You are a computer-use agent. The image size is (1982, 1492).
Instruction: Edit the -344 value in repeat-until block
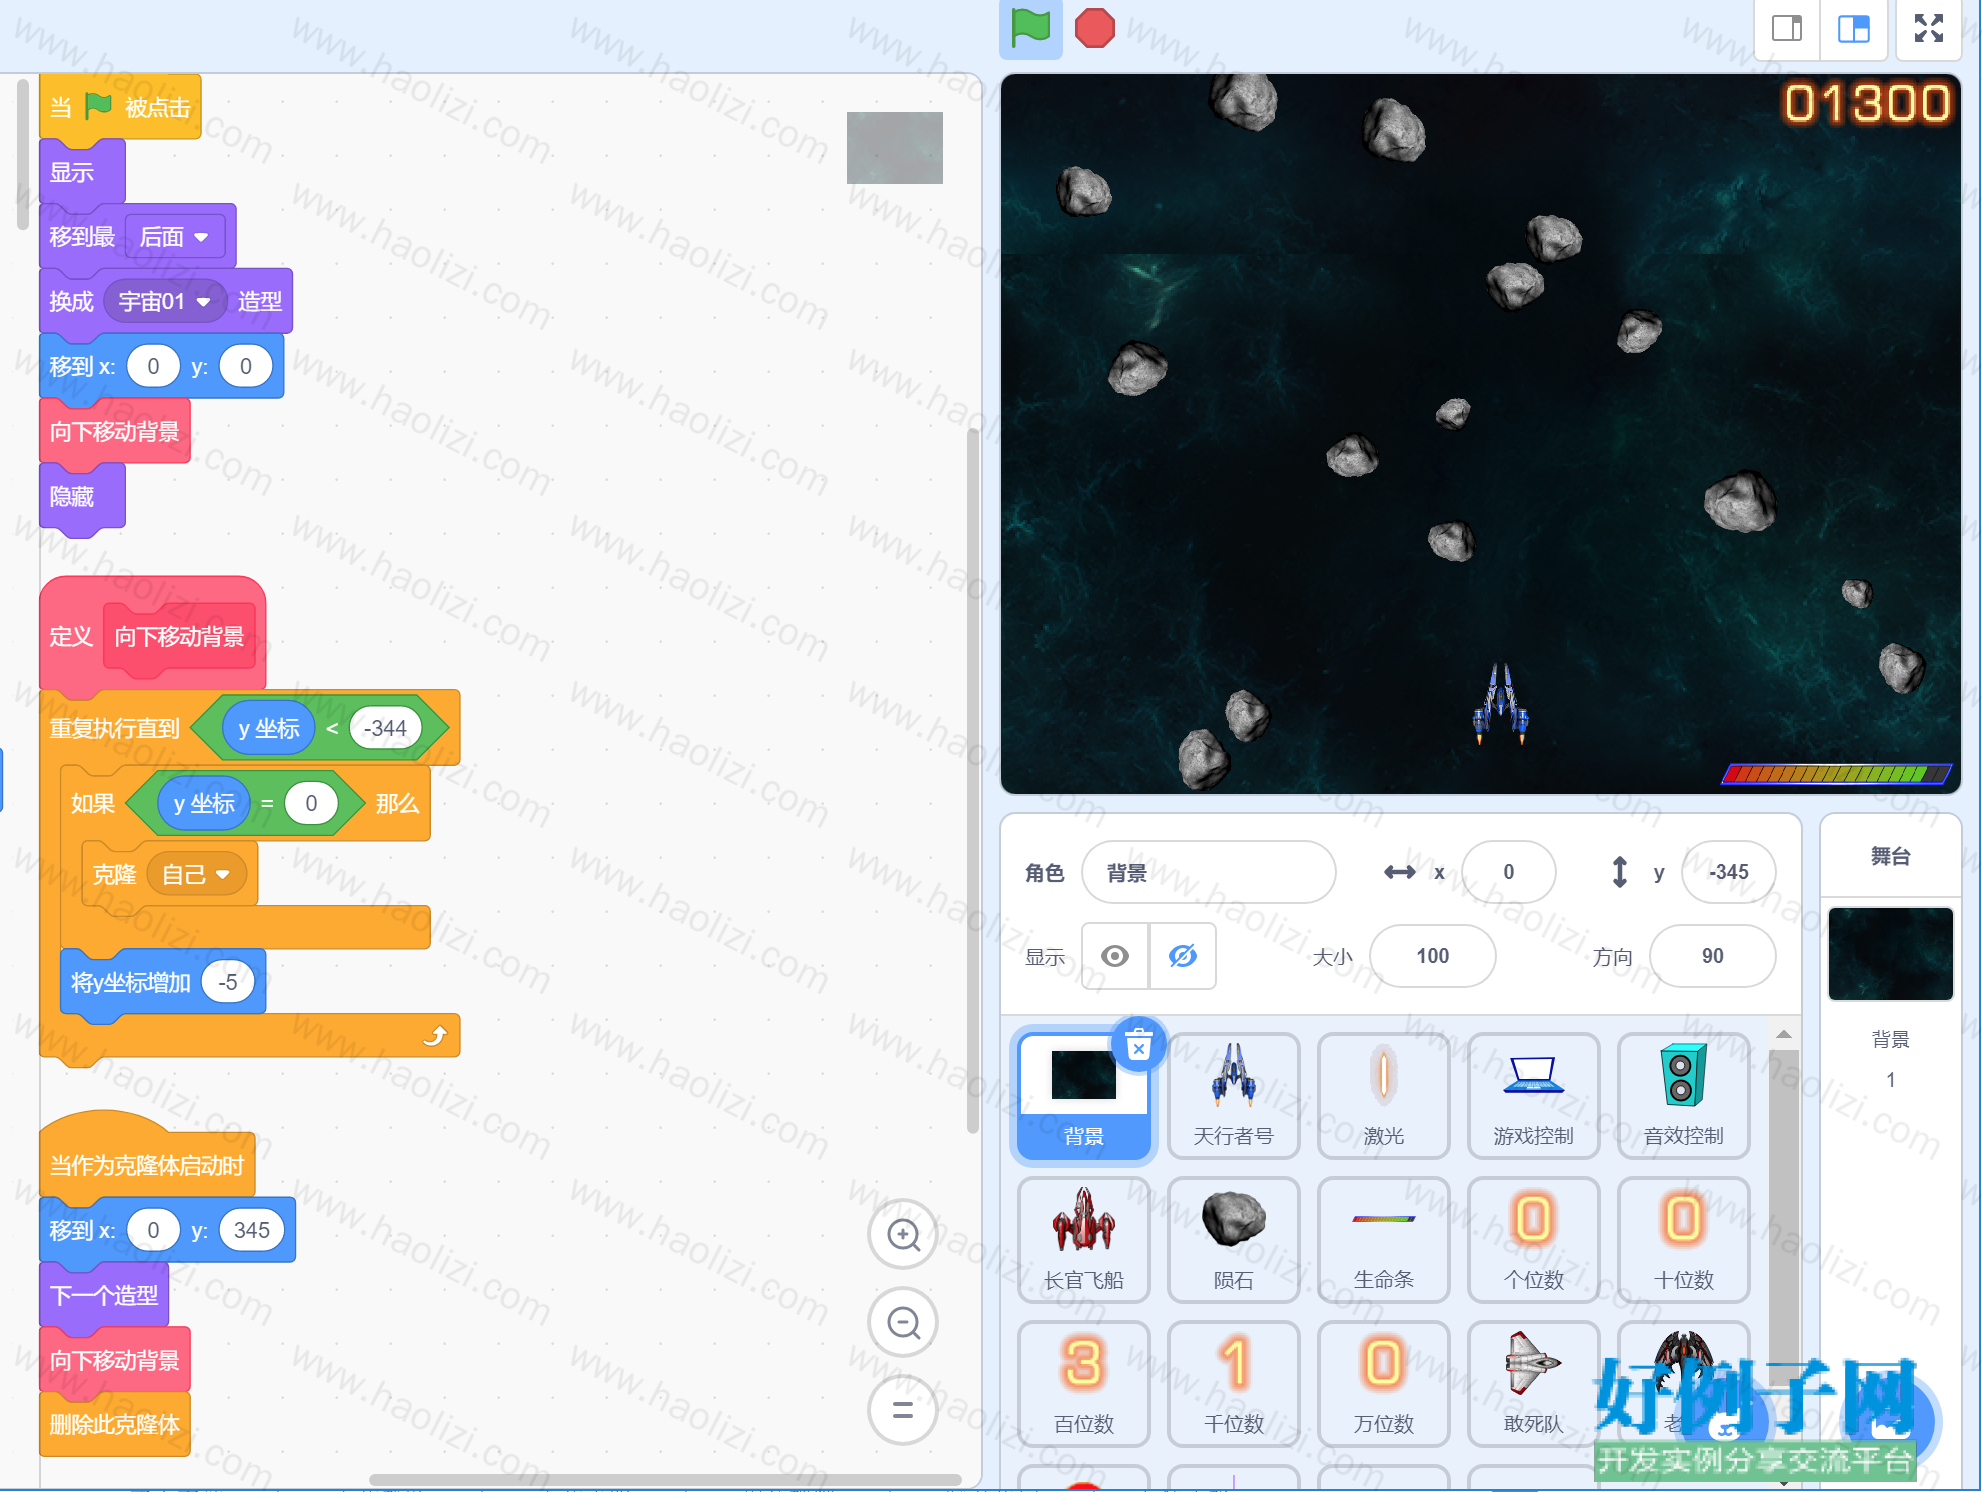click(x=385, y=728)
